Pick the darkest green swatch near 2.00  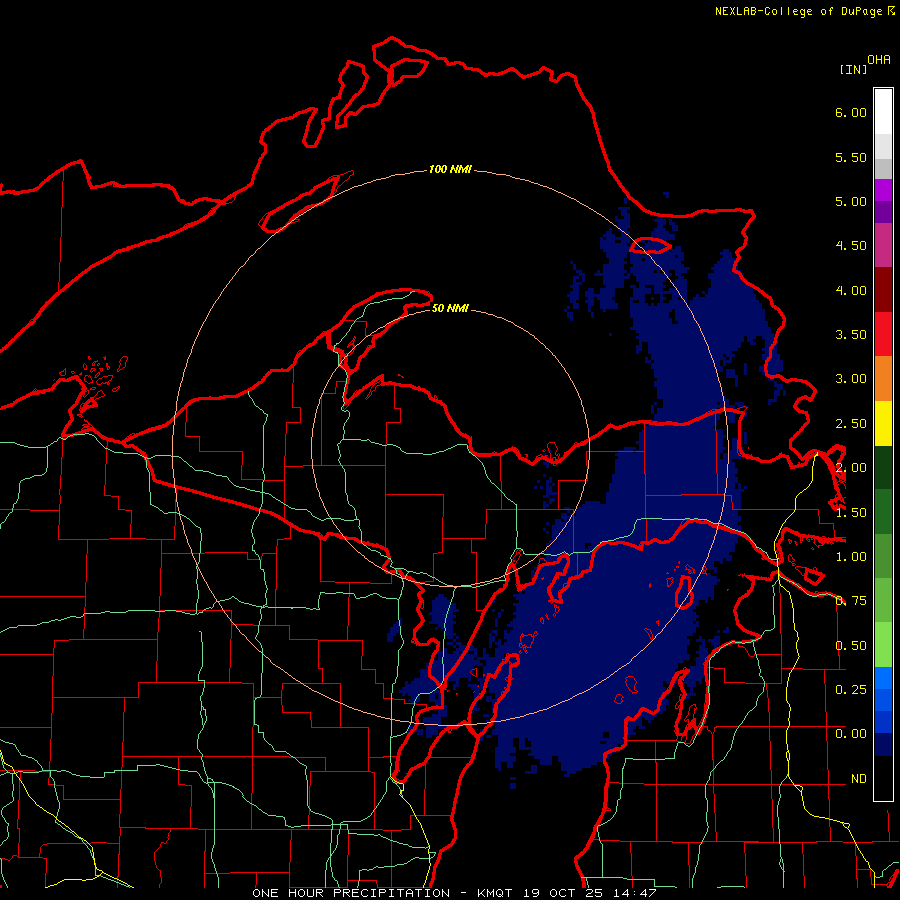(x=883, y=468)
